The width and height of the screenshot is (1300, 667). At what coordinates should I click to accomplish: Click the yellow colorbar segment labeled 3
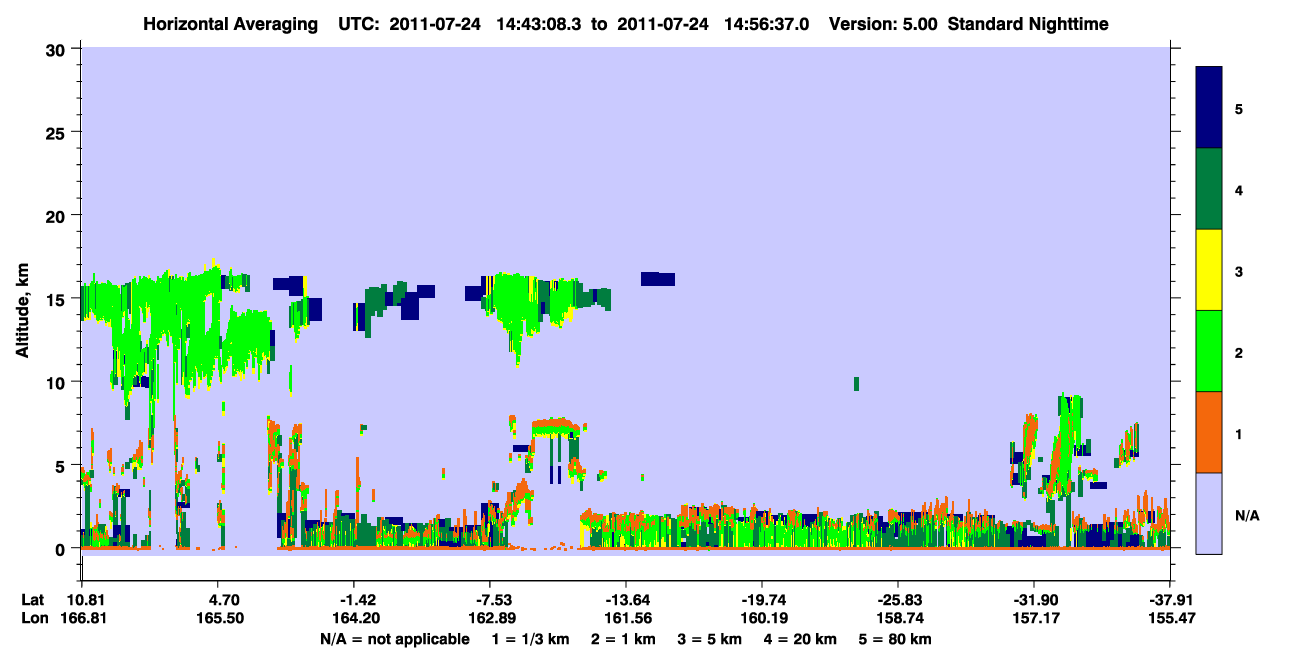pos(1209,270)
